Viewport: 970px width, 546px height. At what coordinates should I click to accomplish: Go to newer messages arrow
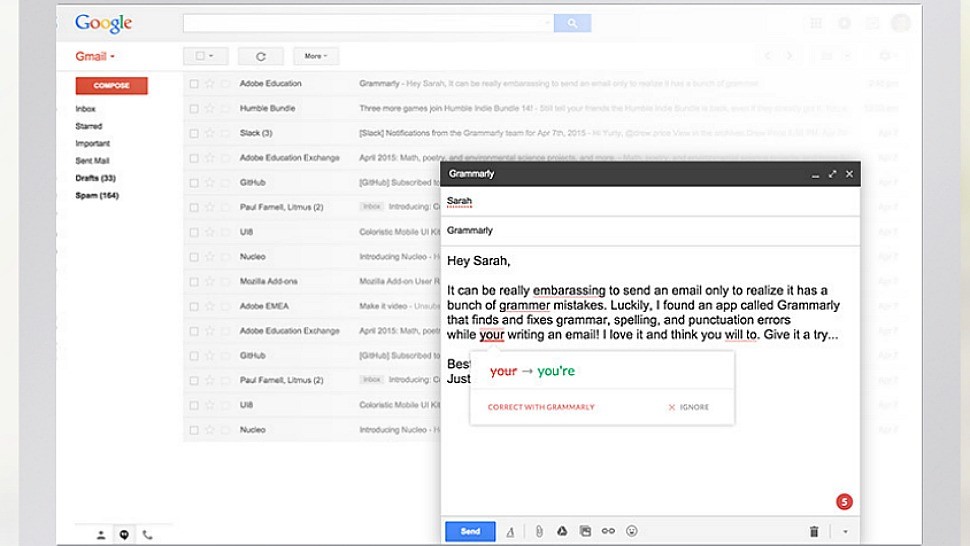coord(768,56)
